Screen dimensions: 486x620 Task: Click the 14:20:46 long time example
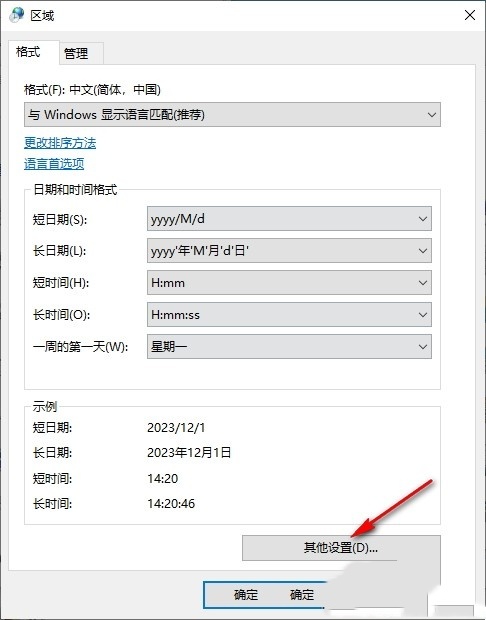171,504
